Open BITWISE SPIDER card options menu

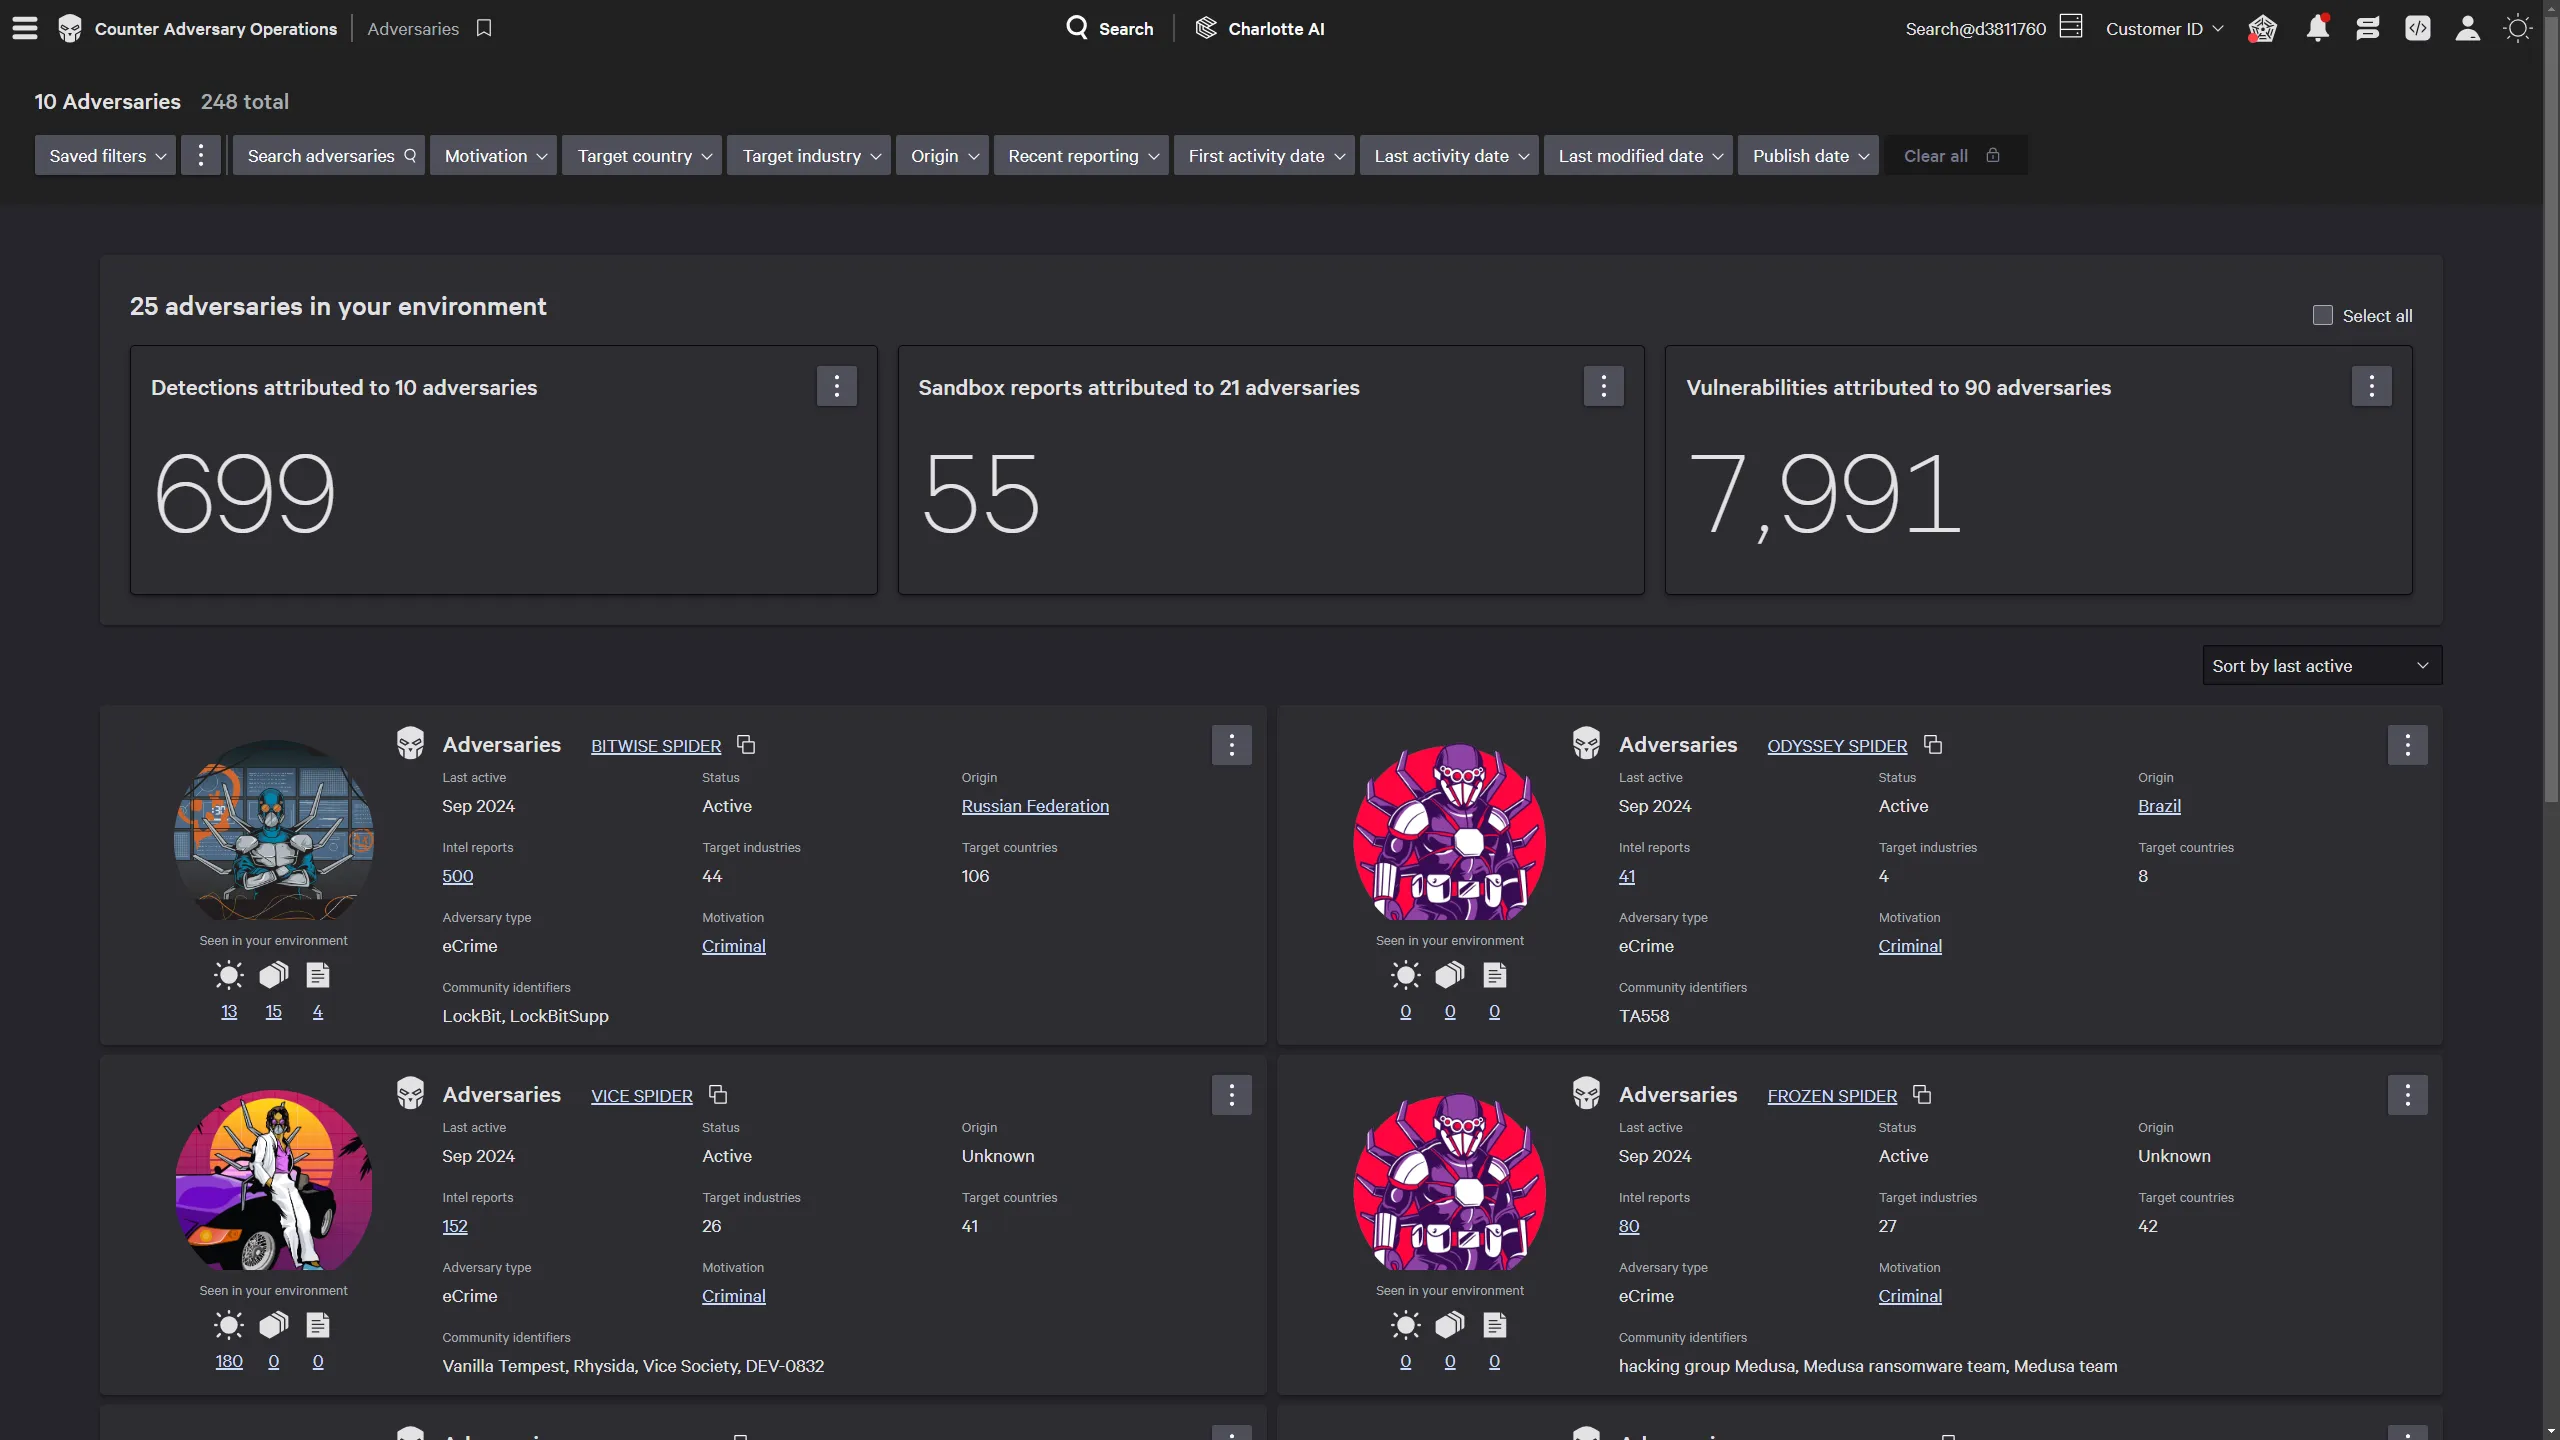point(1232,745)
